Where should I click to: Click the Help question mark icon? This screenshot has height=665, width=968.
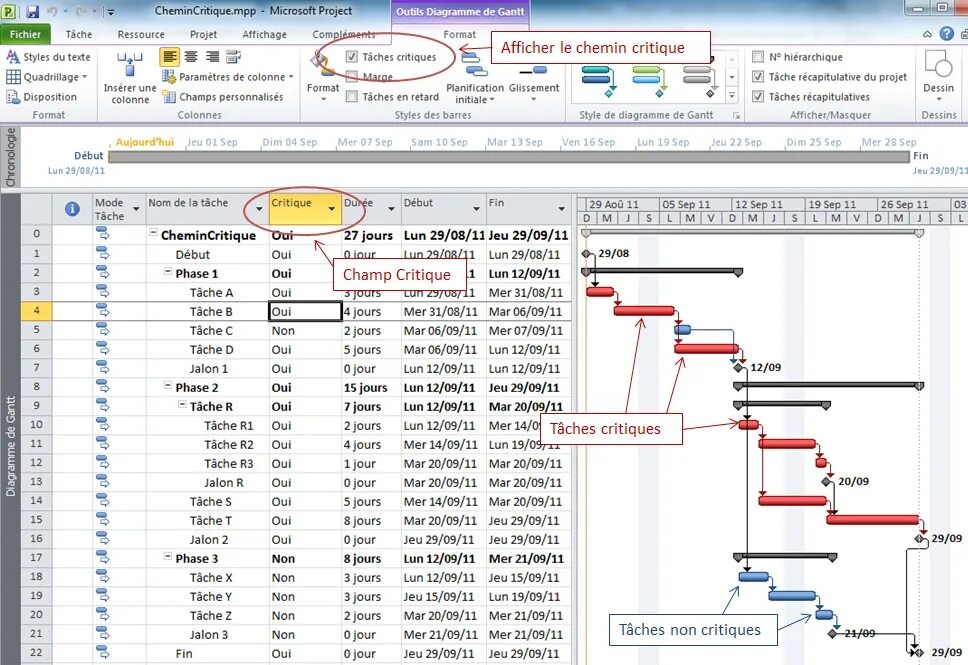coord(946,34)
